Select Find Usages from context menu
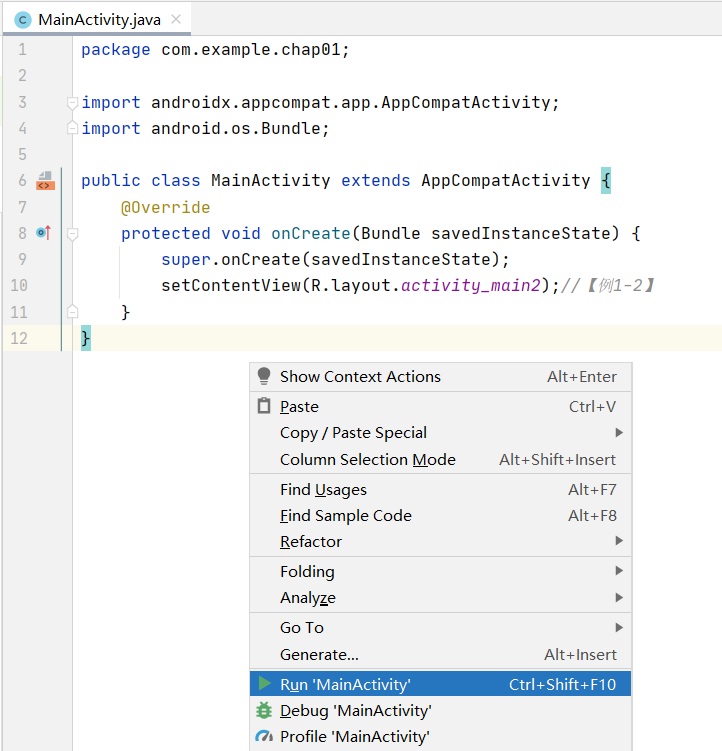The height and width of the screenshot is (751, 722). 323,489
